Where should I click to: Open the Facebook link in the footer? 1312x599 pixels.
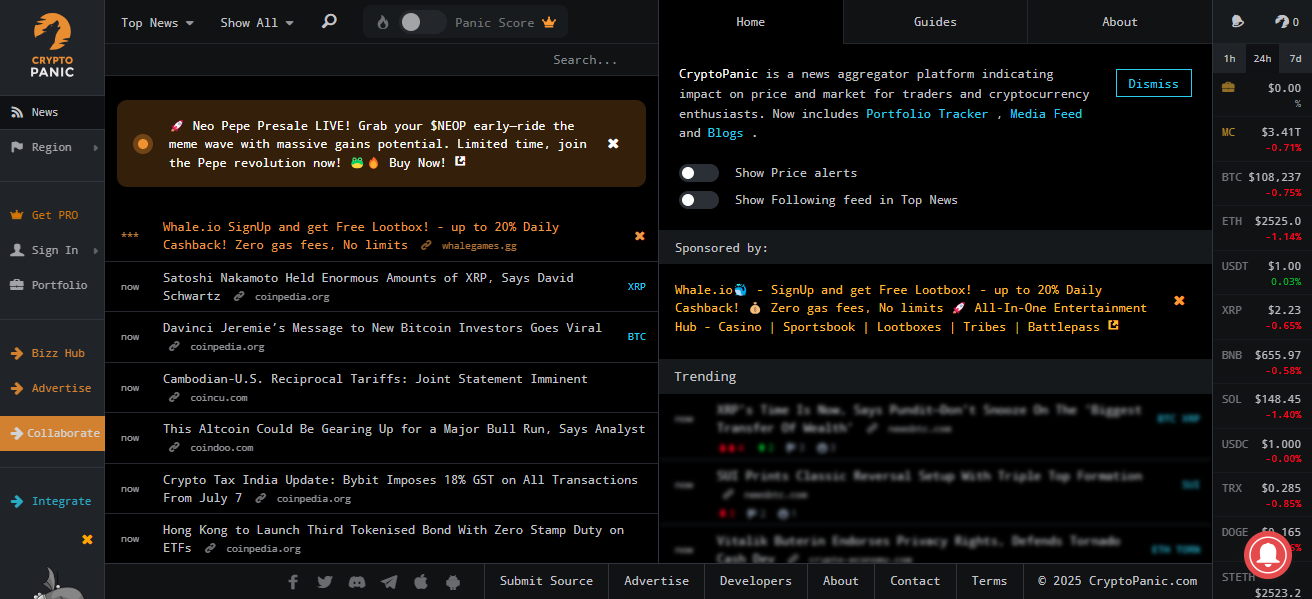point(293,581)
